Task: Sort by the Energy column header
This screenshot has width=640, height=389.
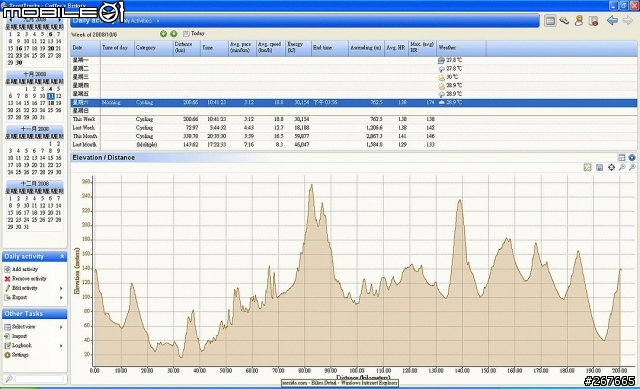Action: (298, 48)
